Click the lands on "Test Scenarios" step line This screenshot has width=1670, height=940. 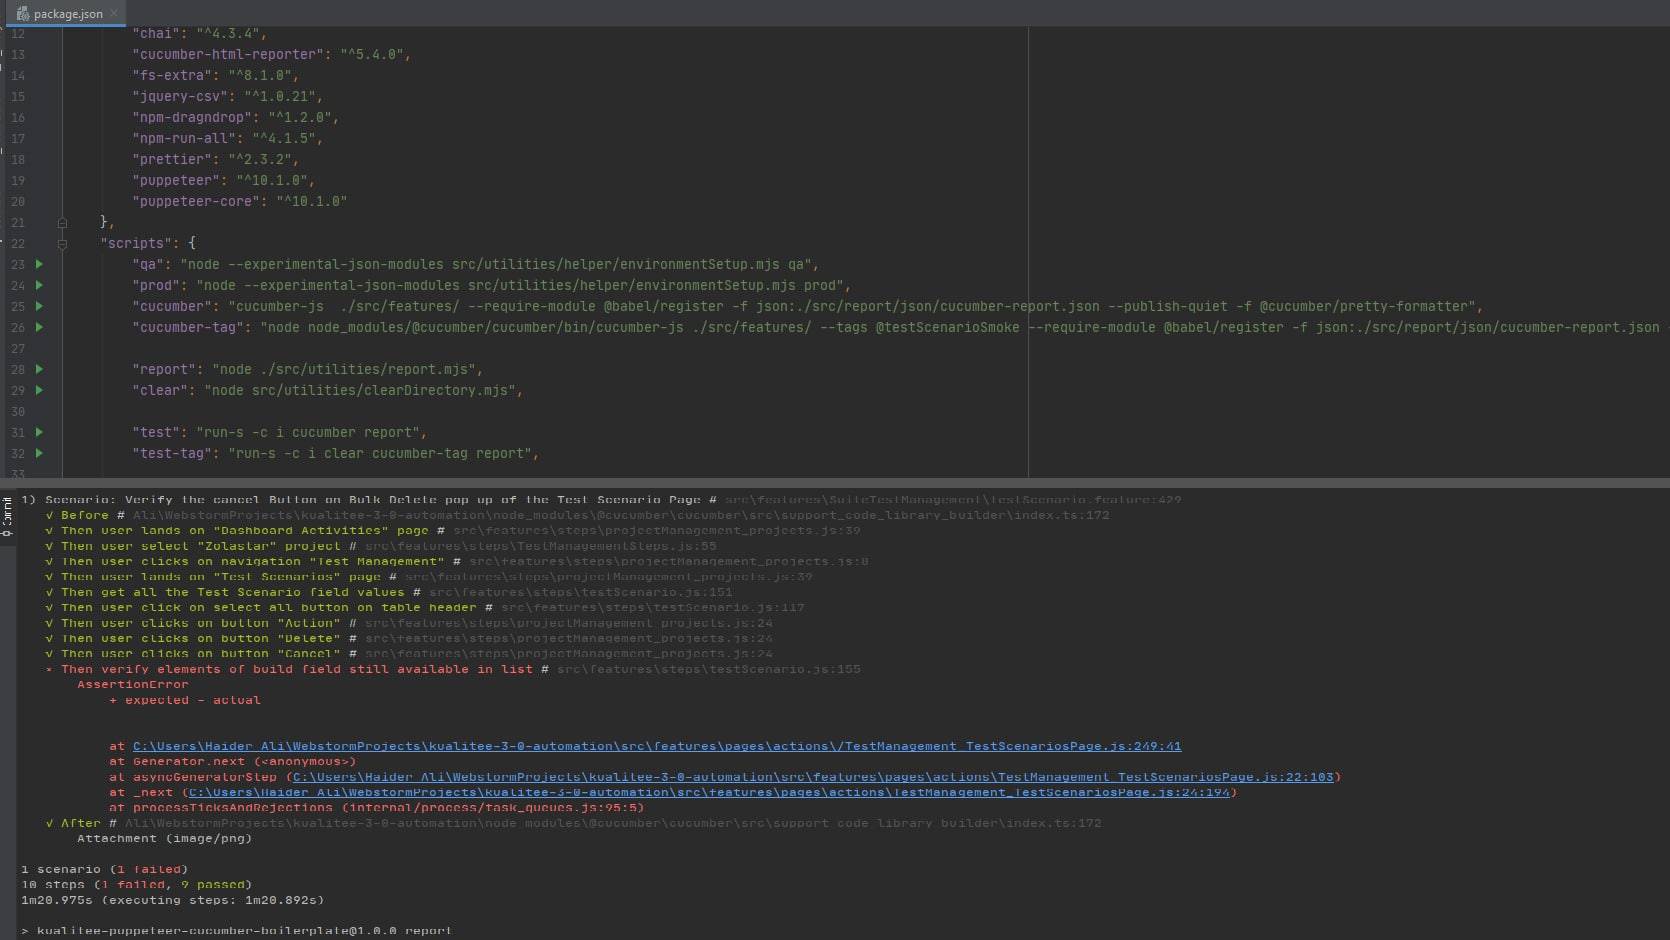pos(429,576)
